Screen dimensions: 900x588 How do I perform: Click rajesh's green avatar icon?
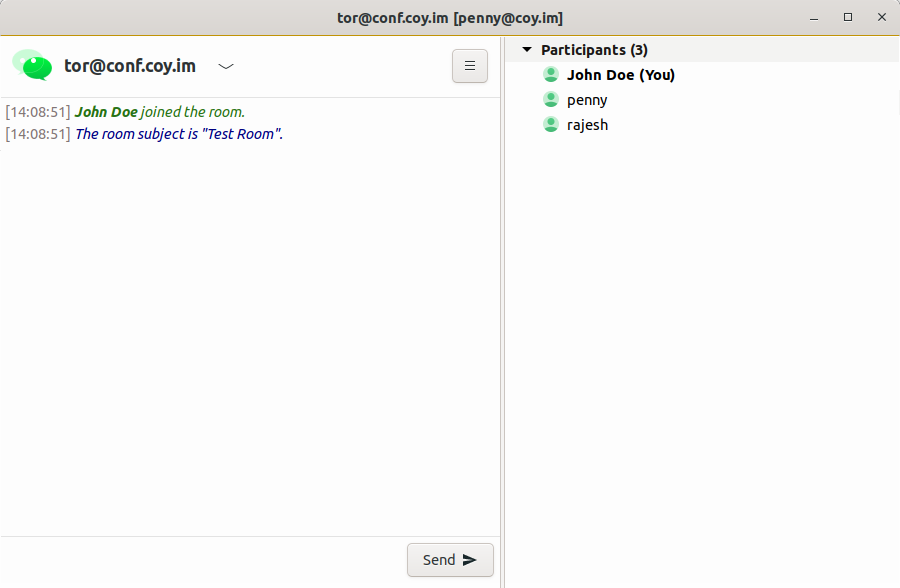pyautogui.click(x=550, y=125)
